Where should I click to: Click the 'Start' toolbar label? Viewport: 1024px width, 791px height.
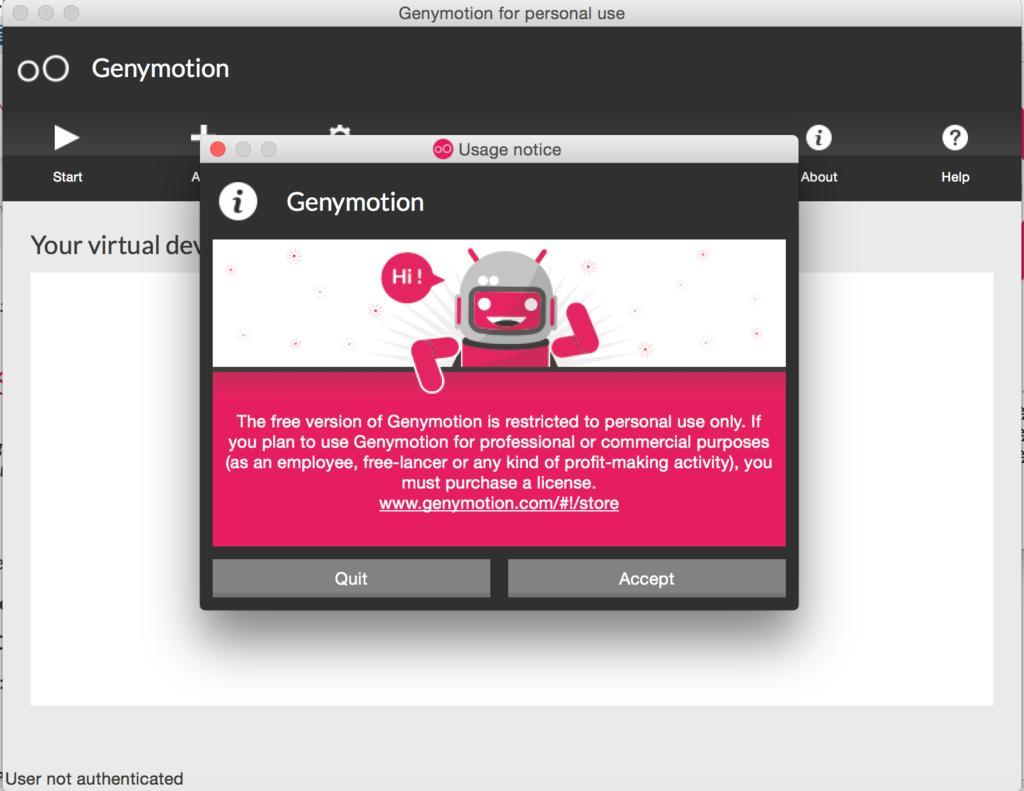point(67,177)
